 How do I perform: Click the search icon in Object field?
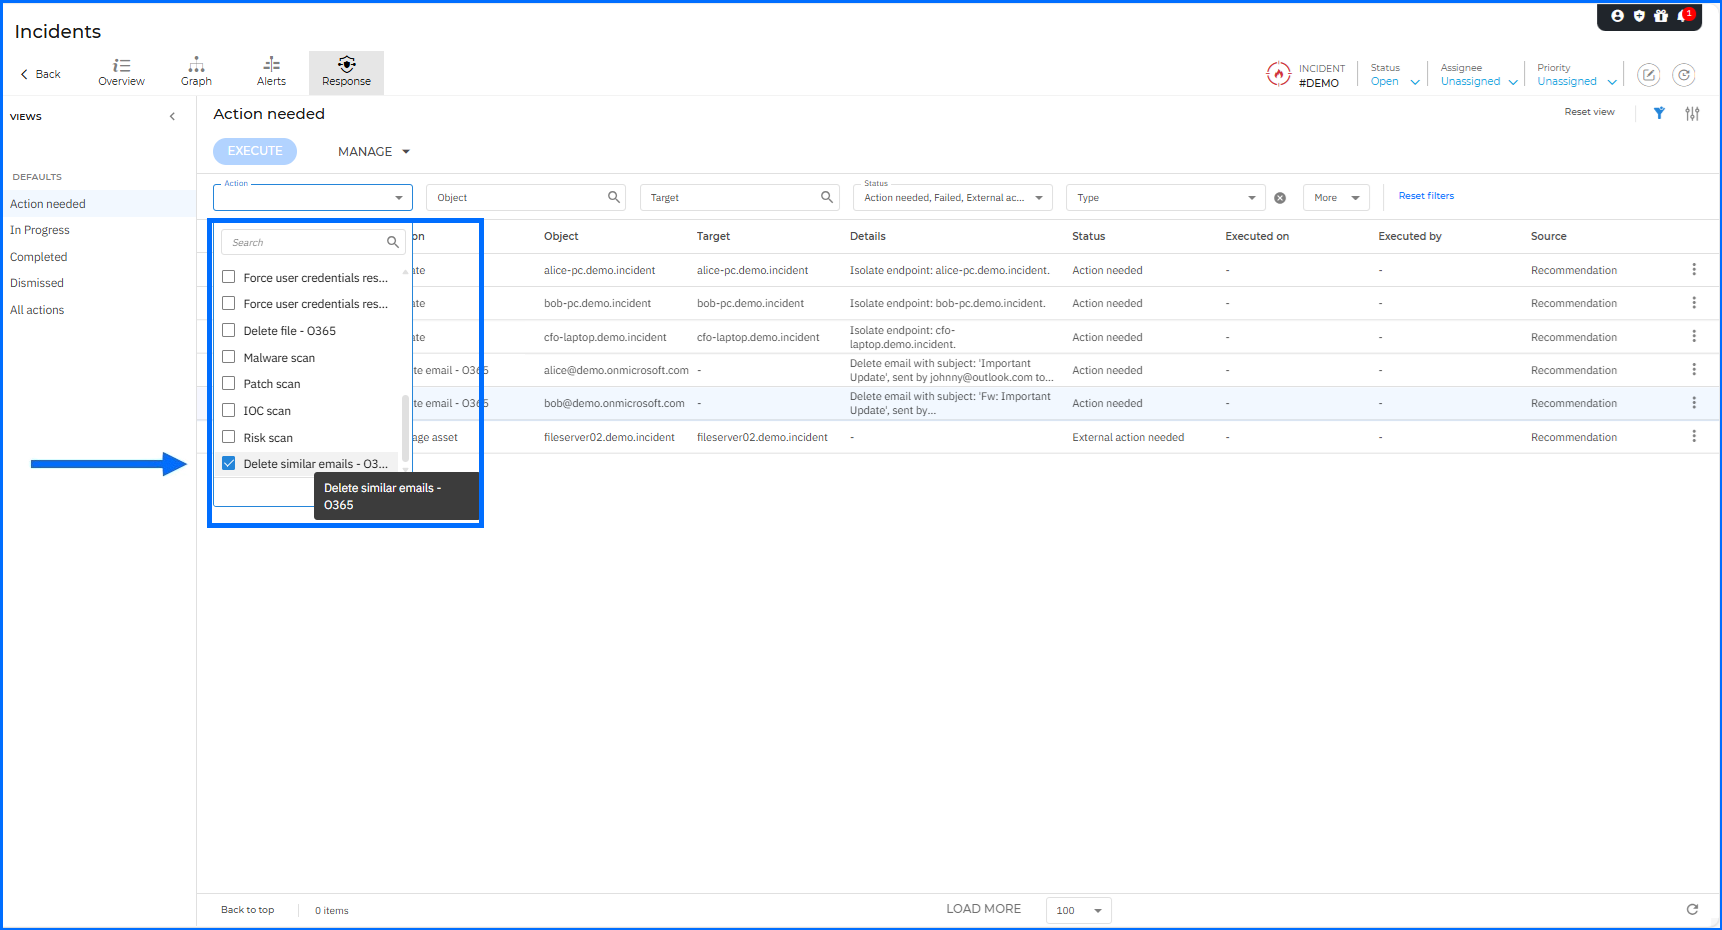coord(614,197)
